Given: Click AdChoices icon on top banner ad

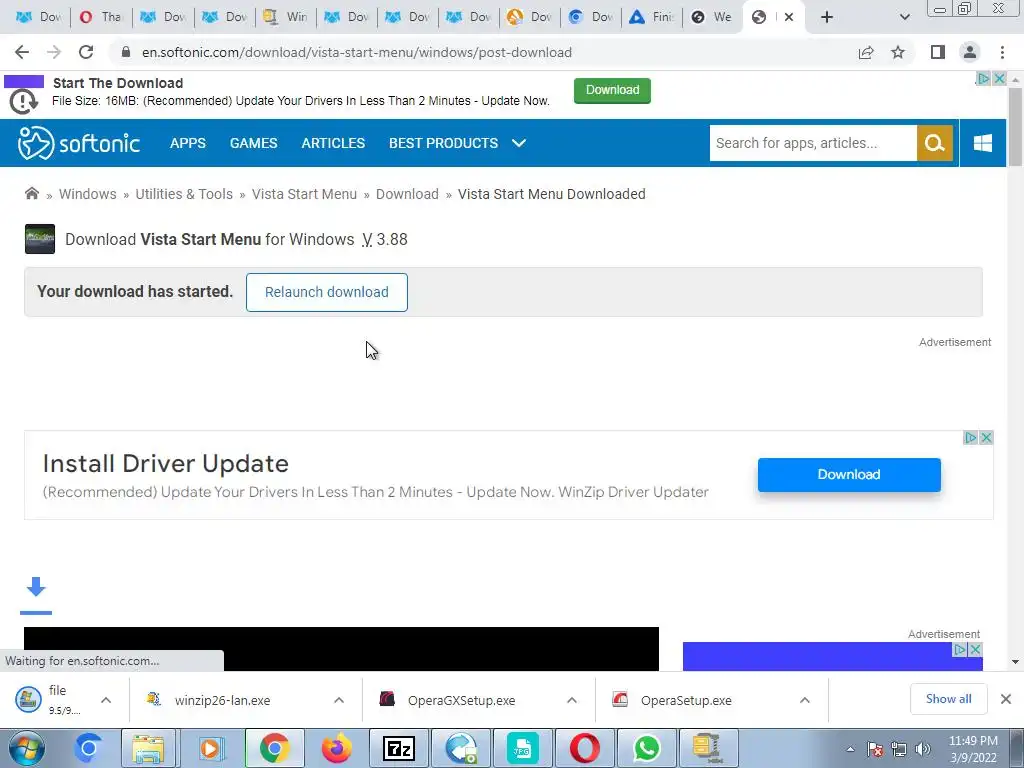Looking at the screenshot, I should click(984, 78).
